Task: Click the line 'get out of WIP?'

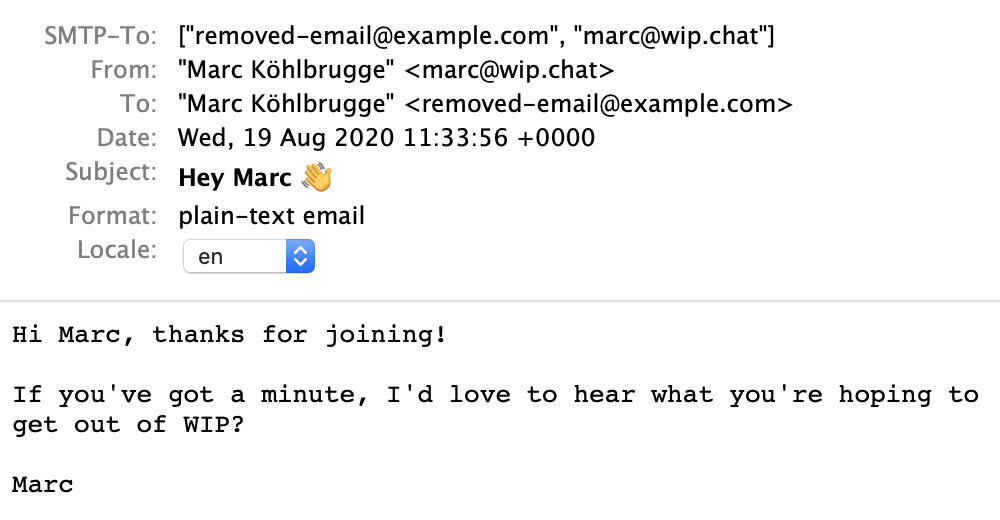Action: click(x=128, y=425)
